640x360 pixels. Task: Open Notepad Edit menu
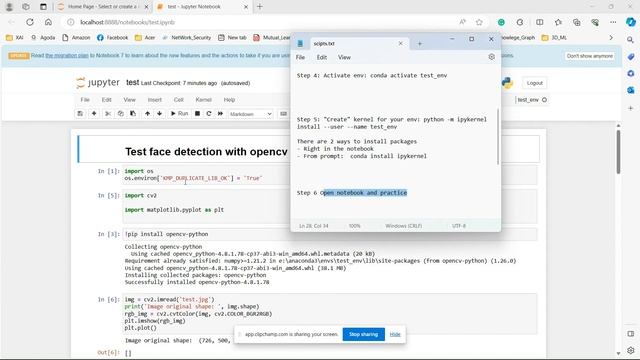click(x=322, y=57)
